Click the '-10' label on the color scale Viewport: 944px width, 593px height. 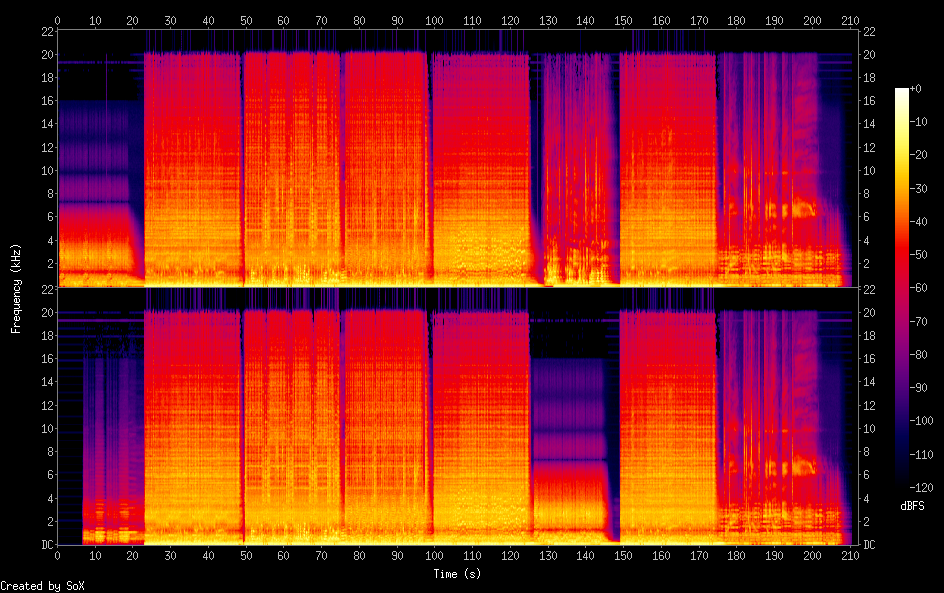coord(919,122)
